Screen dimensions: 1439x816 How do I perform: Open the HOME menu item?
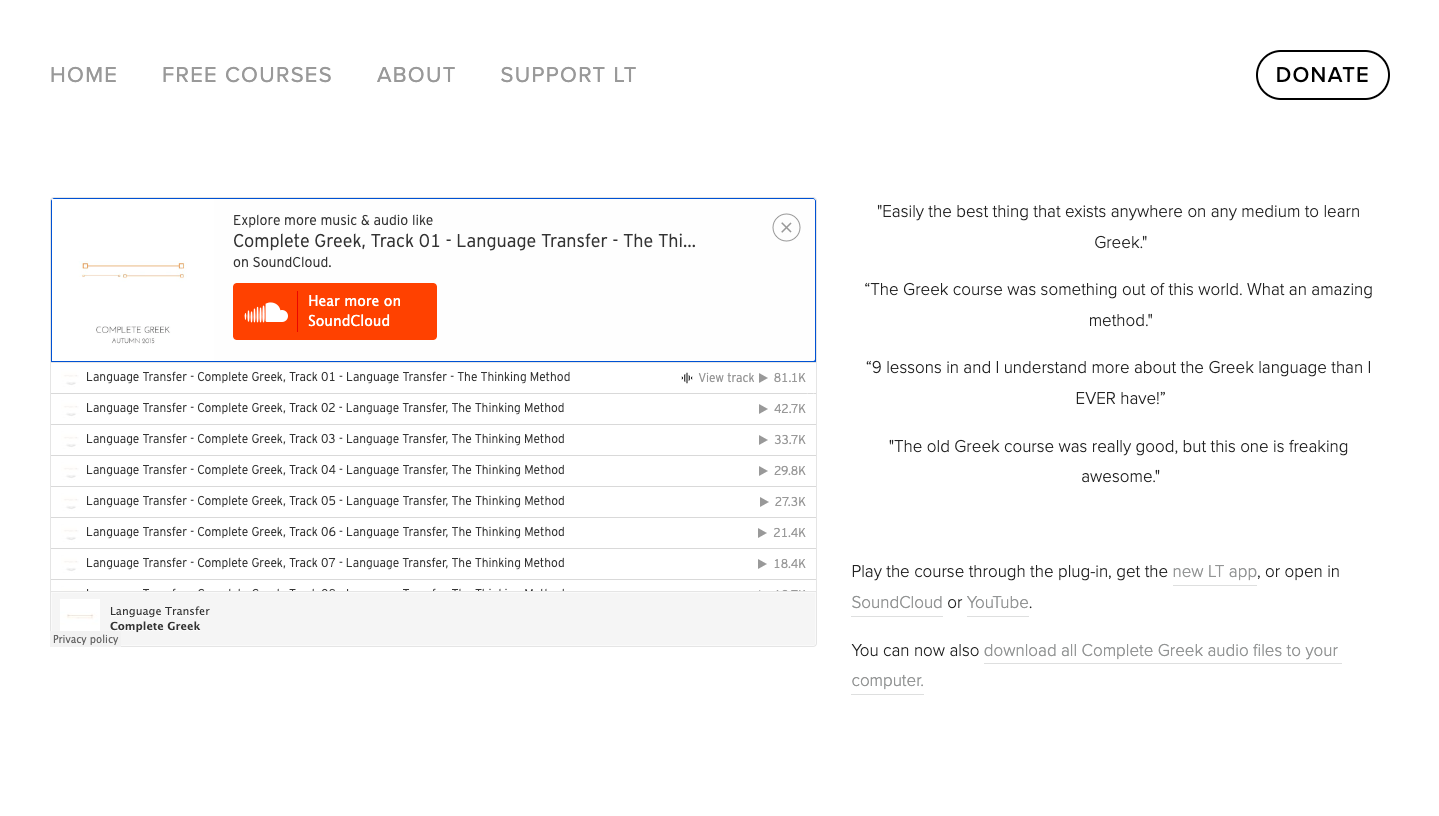tap(84, 75)
